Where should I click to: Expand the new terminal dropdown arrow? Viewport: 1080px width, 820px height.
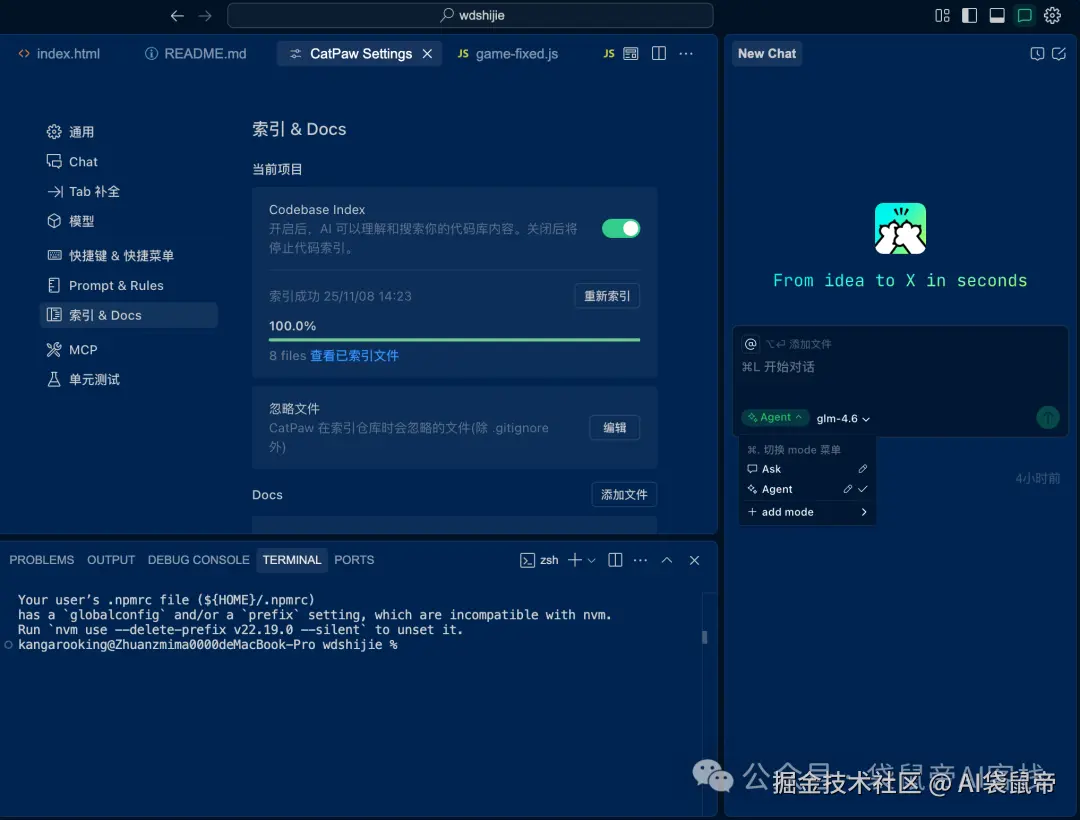click(x=592, y=560)
